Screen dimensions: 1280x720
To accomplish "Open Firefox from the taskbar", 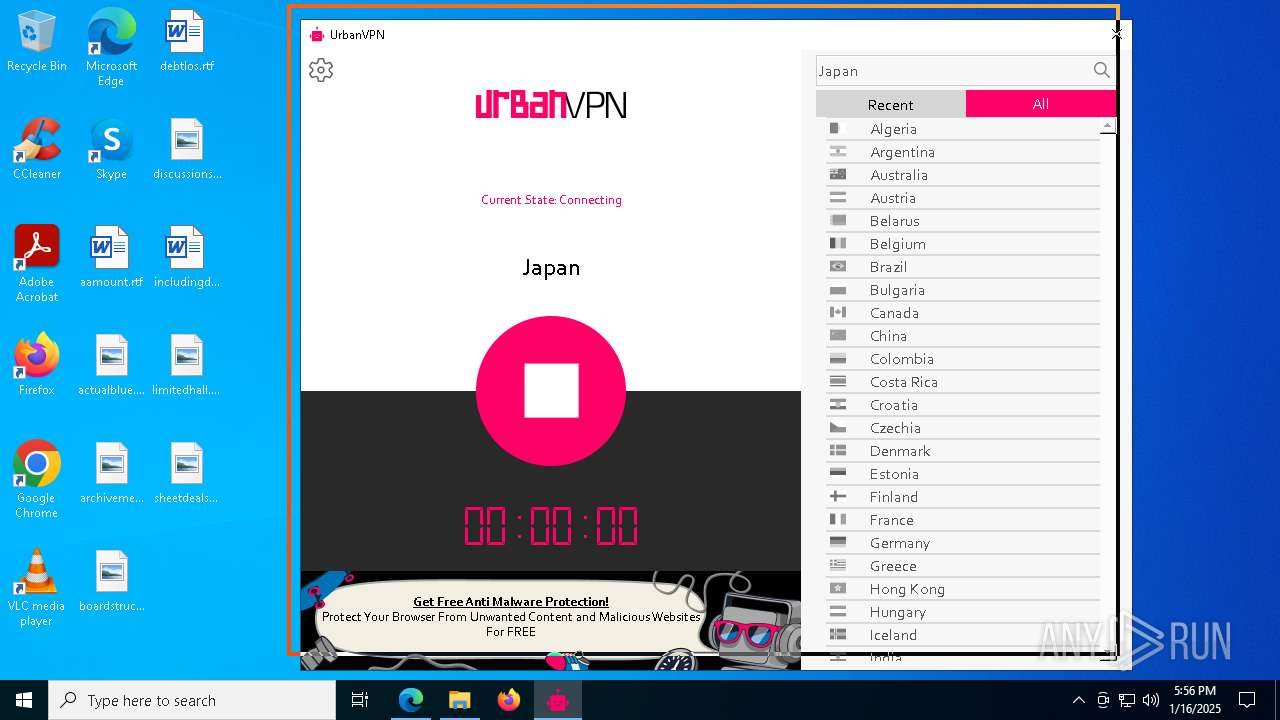I will click(x=509, y=700).
